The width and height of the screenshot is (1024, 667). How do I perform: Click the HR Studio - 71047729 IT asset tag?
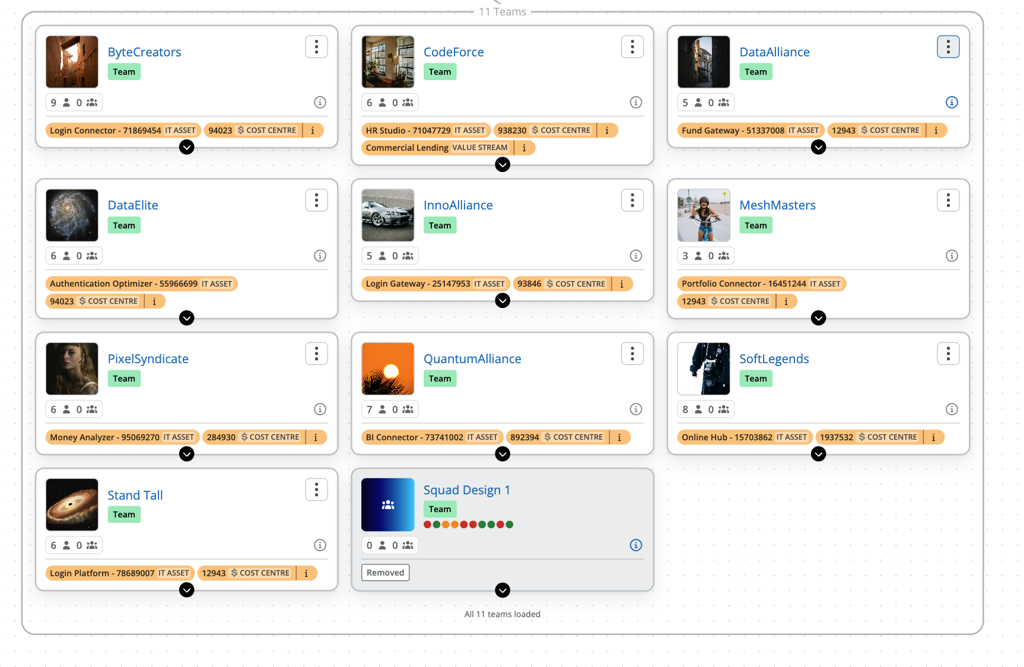tap(425, 130)
